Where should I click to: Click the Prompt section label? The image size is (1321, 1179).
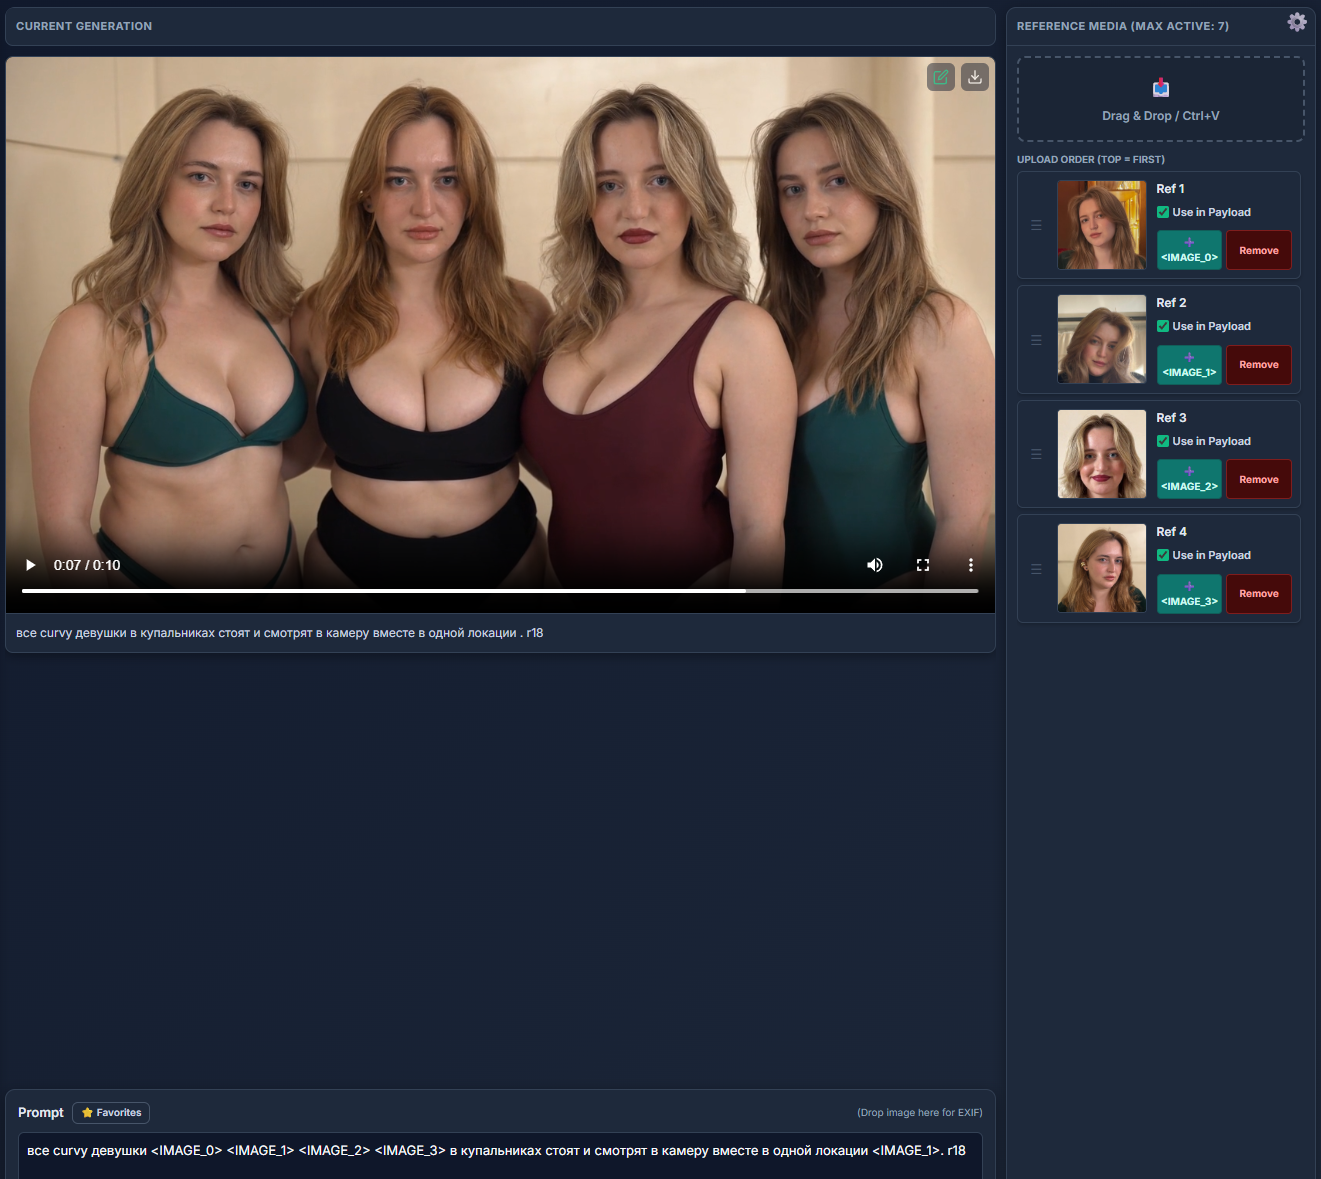click(x=41, y=1113)
